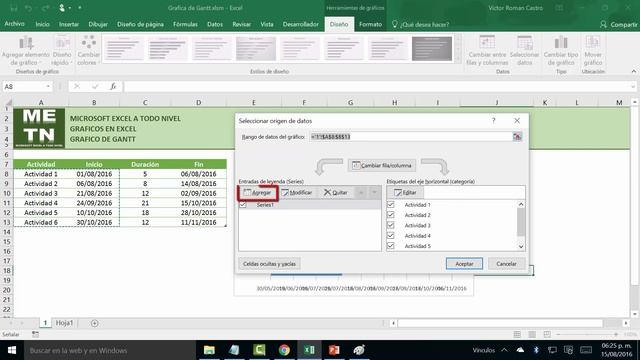Open Chrome from the taskbar
This screenshot has width=640, height=360.
click(284, 350)
